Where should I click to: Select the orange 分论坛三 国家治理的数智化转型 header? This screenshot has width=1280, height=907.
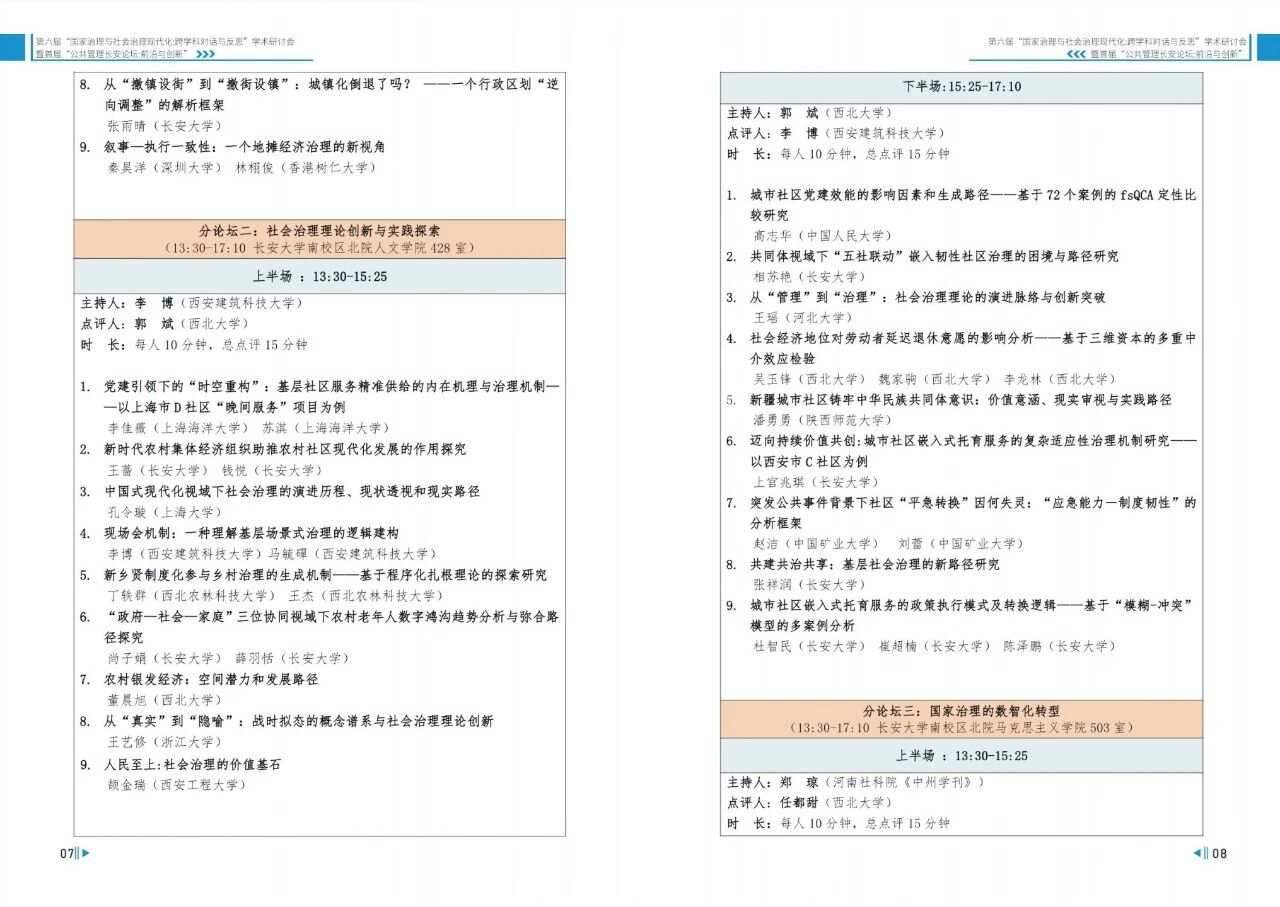tap(961, 718)
